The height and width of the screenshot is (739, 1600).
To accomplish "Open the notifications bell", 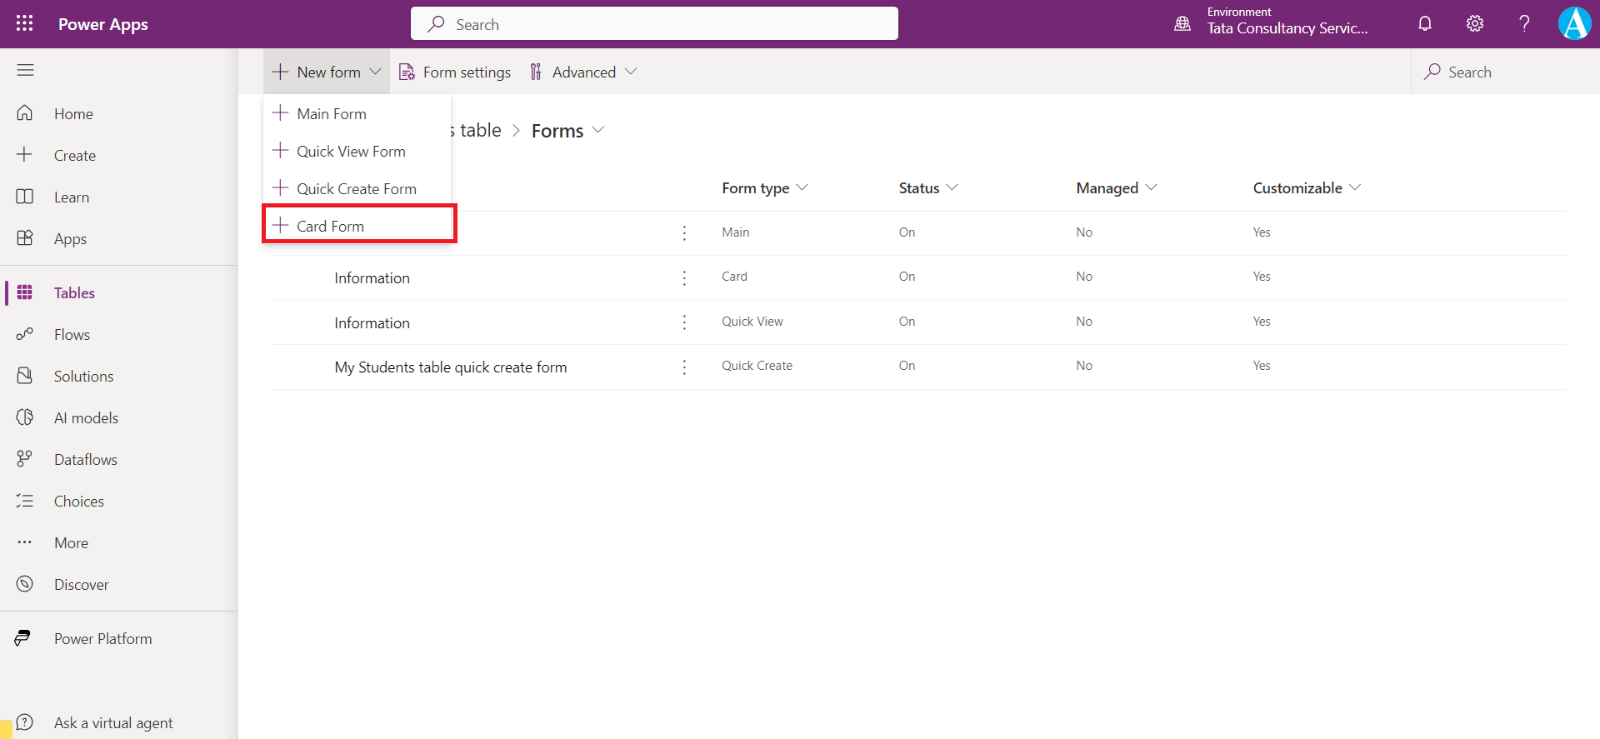I will tap(1425, 24).
